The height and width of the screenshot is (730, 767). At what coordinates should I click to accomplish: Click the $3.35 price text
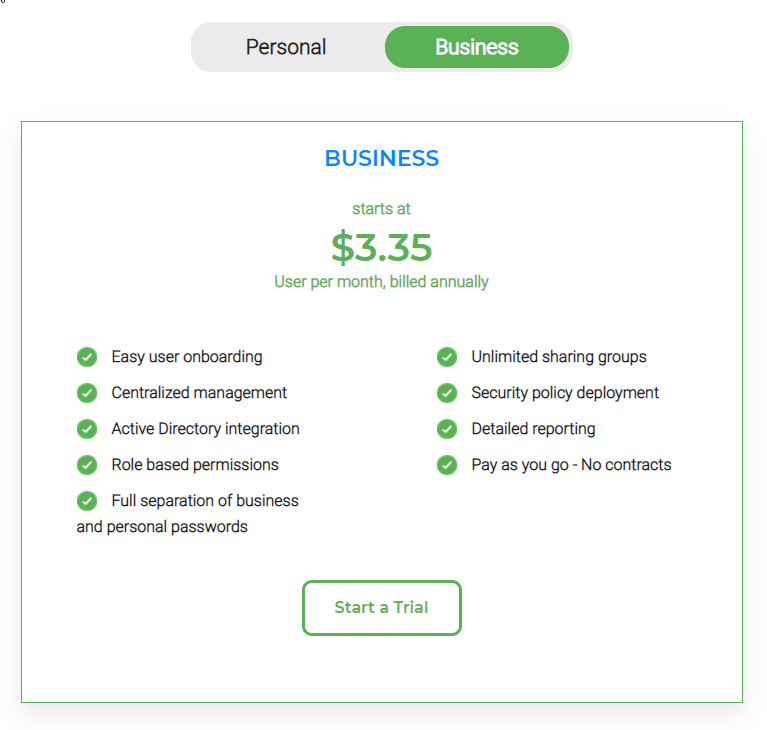[x=382, y=247]
